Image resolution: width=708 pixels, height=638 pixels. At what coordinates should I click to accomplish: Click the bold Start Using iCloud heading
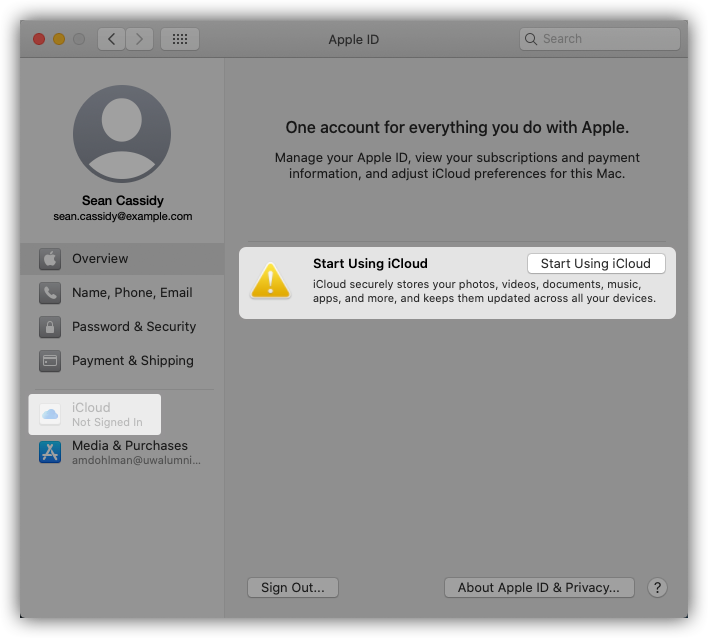click(x=370, y=263)
